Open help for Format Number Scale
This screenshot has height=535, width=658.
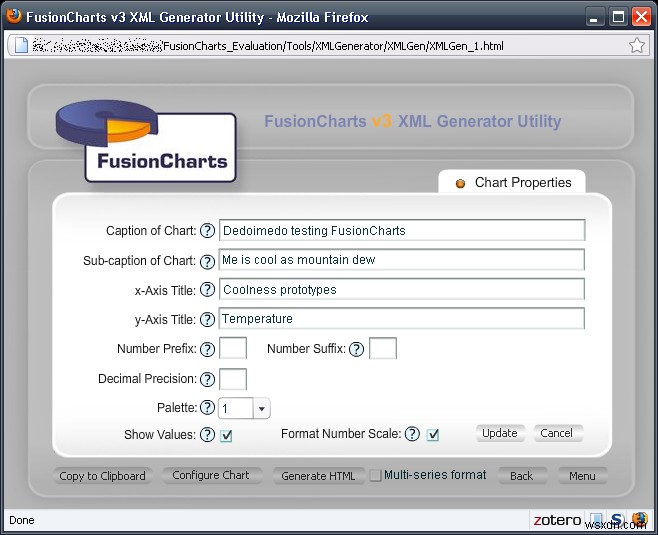tap(412, 434)
